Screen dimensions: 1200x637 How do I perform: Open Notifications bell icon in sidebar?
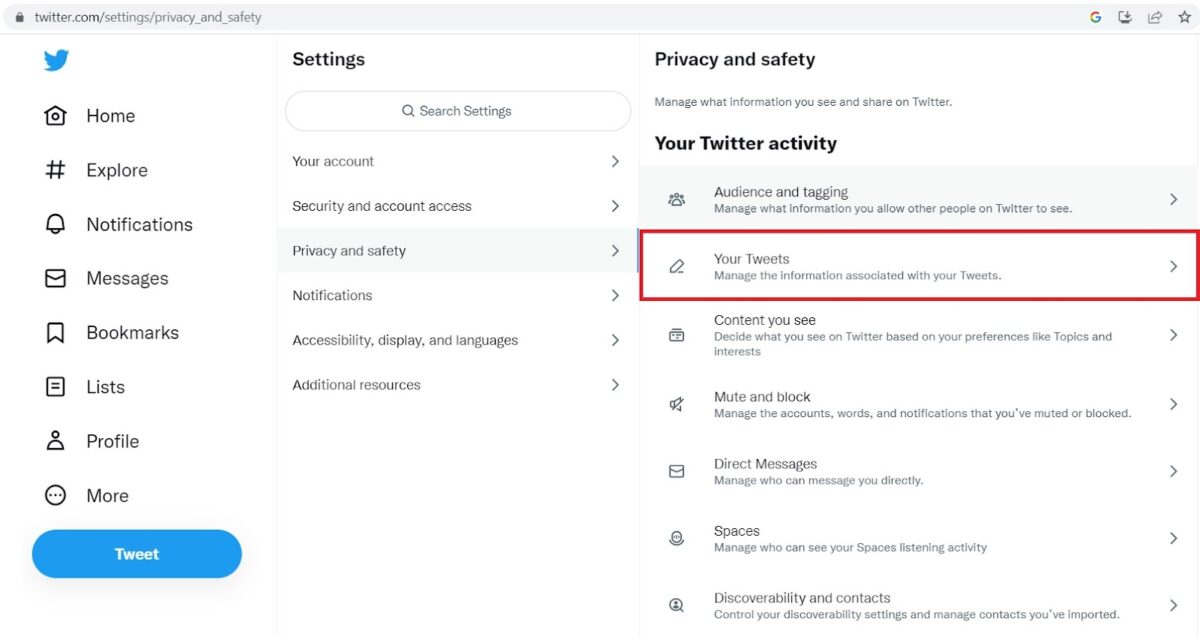(56, 224)
